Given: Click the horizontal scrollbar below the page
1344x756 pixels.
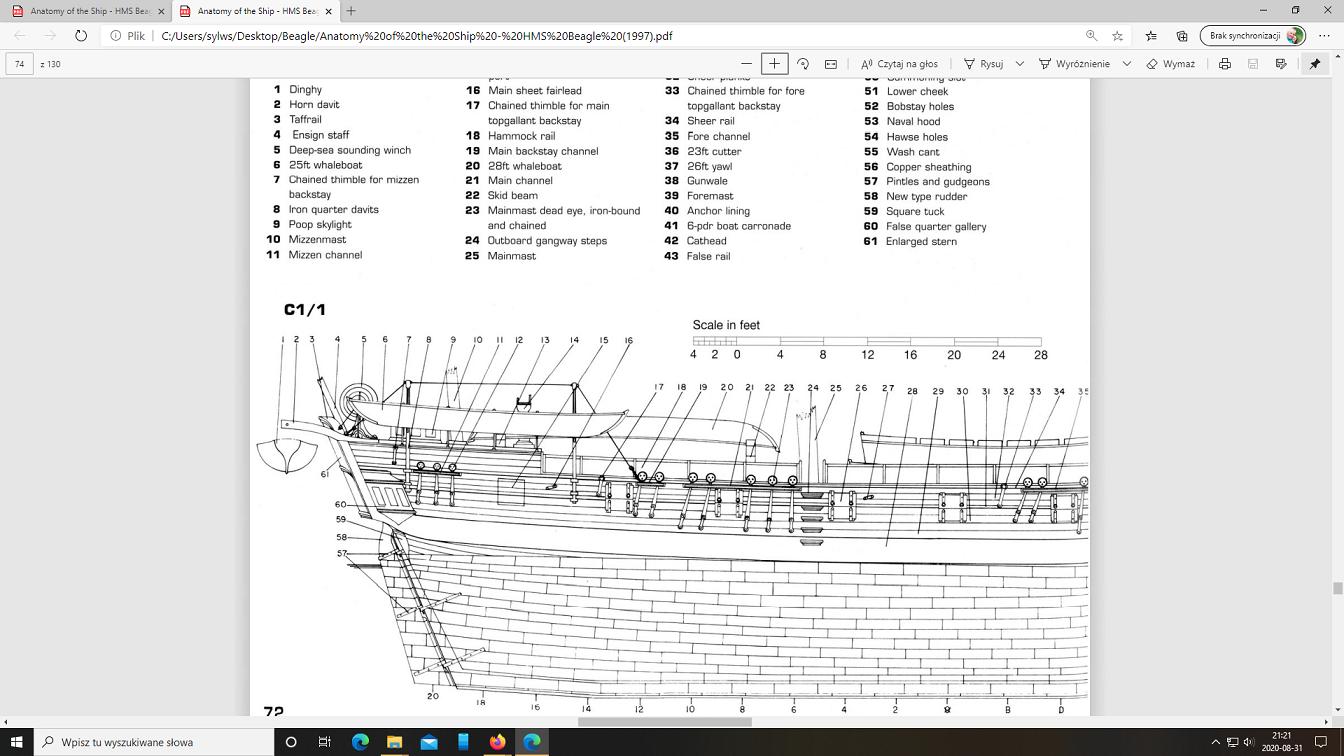Looking at the screenshot, I should 664,722.
